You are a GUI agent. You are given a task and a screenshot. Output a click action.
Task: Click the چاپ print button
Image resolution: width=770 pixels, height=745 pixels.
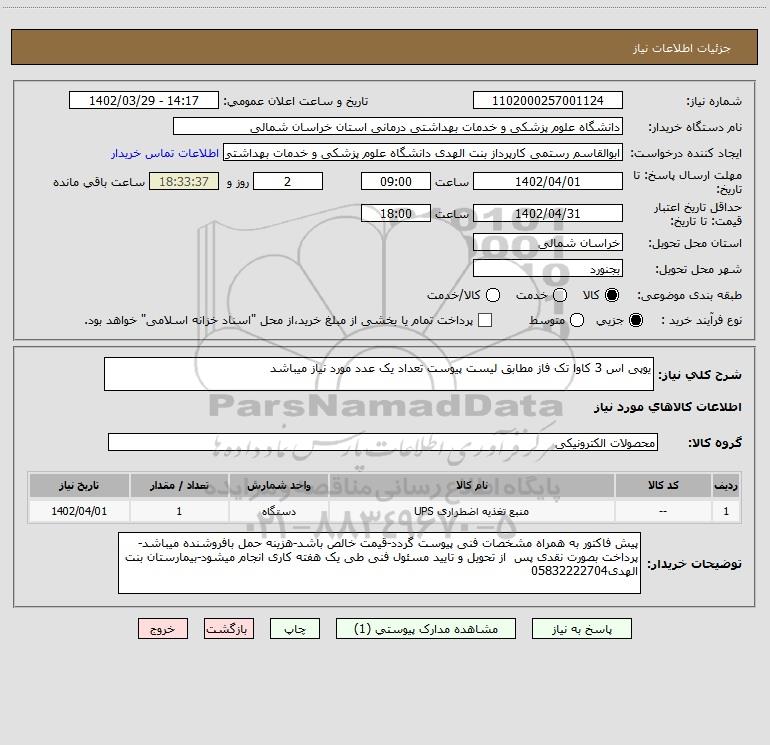[295, 629]
